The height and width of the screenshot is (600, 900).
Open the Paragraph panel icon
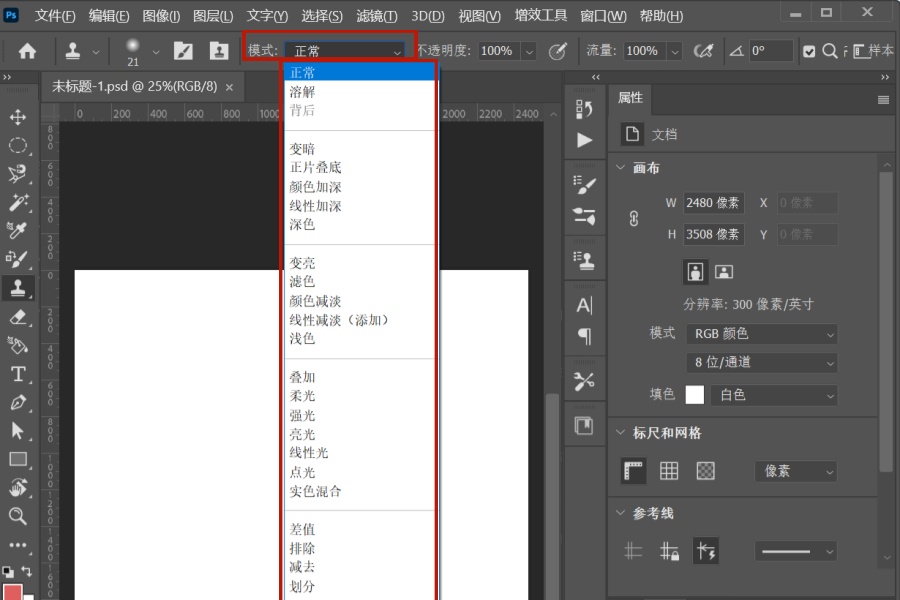(584, 336)
